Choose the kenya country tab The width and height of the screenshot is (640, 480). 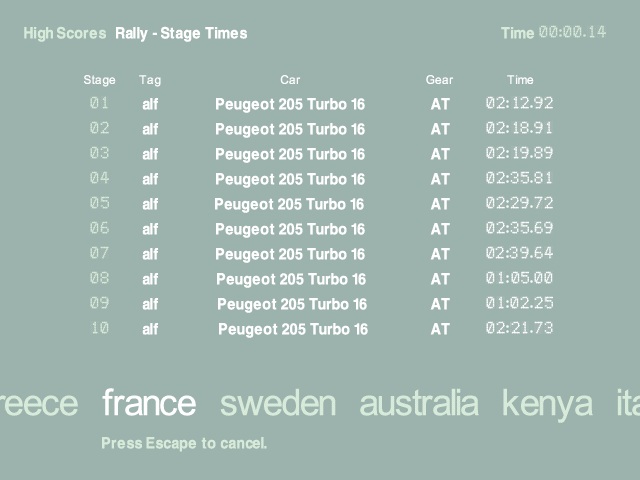(547, 403)
